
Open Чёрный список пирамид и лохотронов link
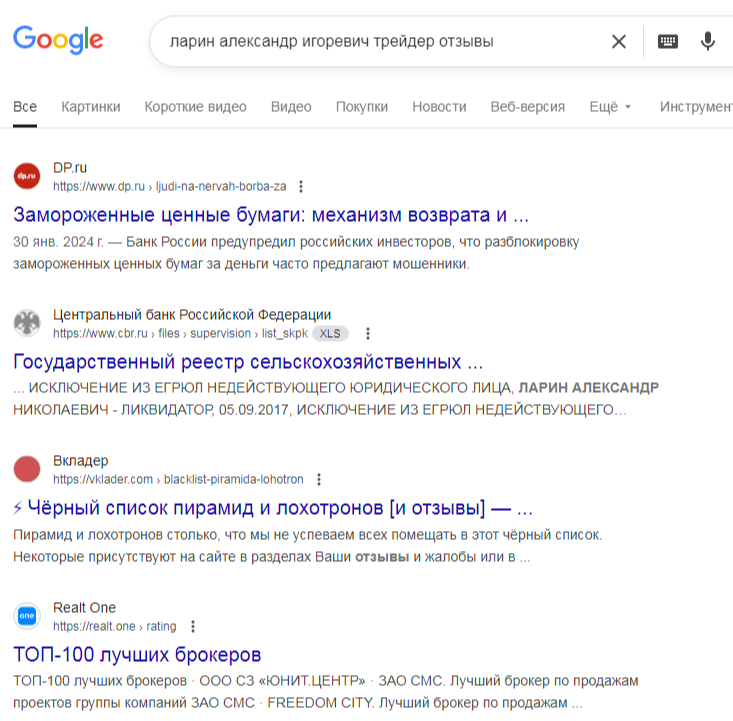(x=273, y=507)
